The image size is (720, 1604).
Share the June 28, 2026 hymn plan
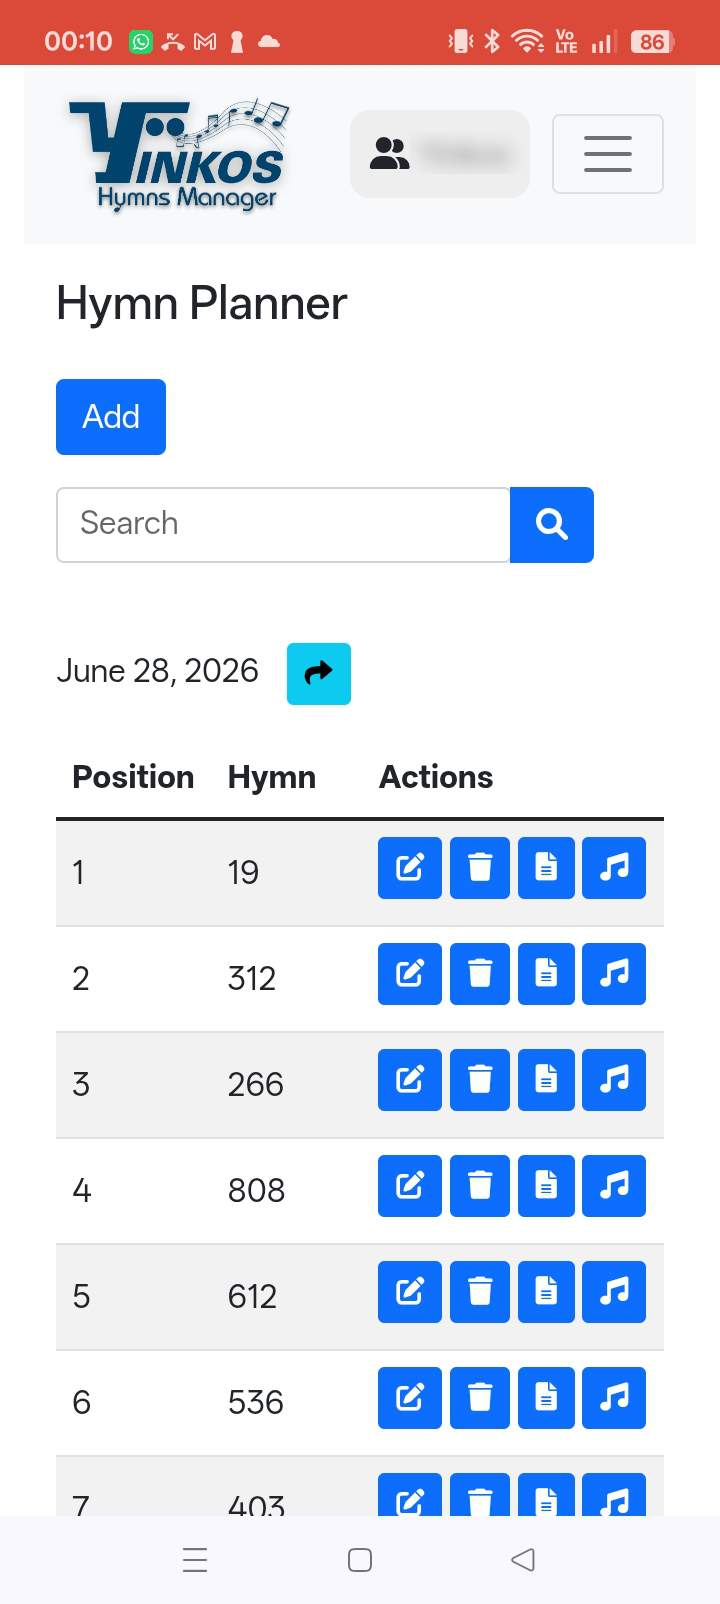(319, 674)
